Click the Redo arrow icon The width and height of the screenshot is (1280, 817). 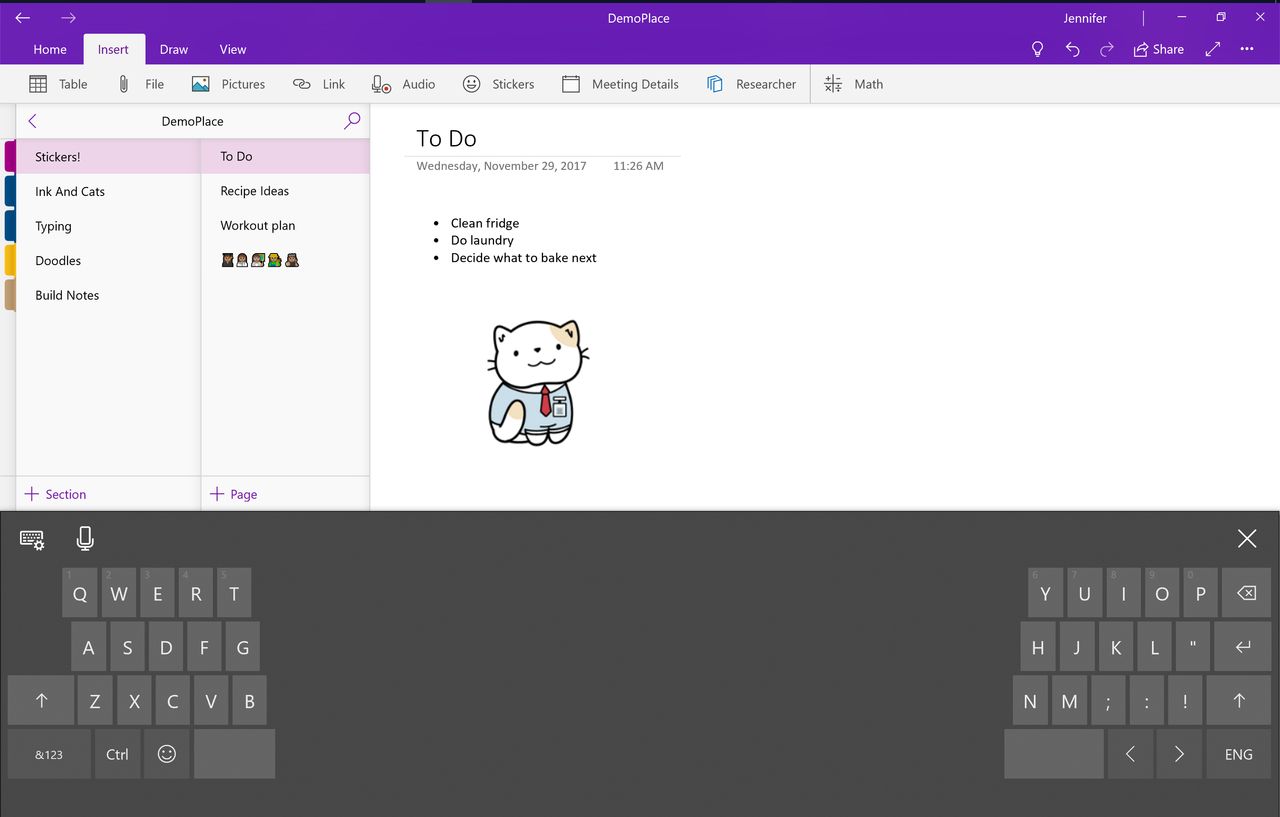point(1106,49)
